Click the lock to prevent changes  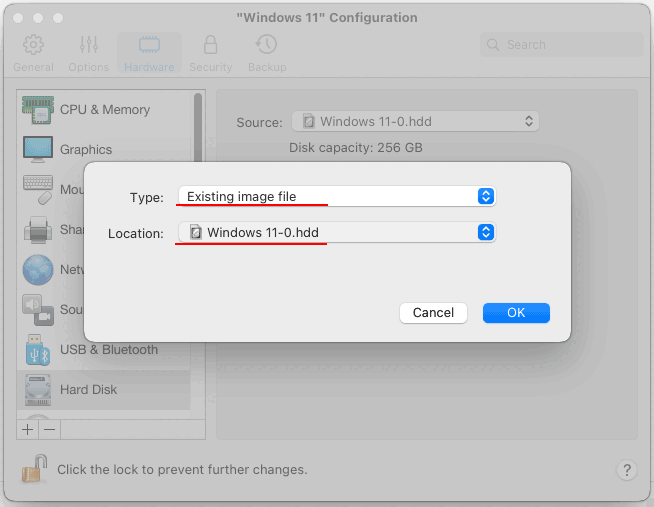(x=34, y=469)
